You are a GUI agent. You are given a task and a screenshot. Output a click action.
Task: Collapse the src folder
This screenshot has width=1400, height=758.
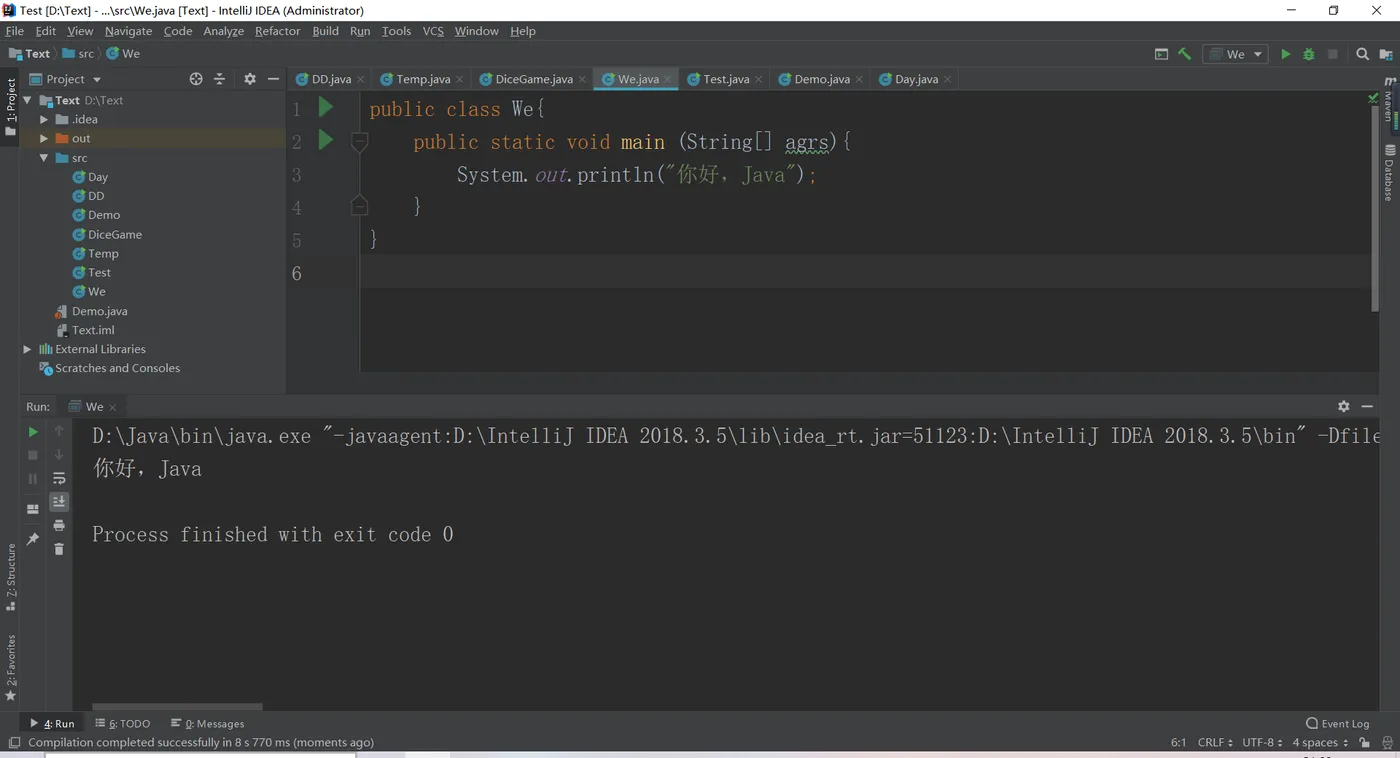[x=44, y=158]
